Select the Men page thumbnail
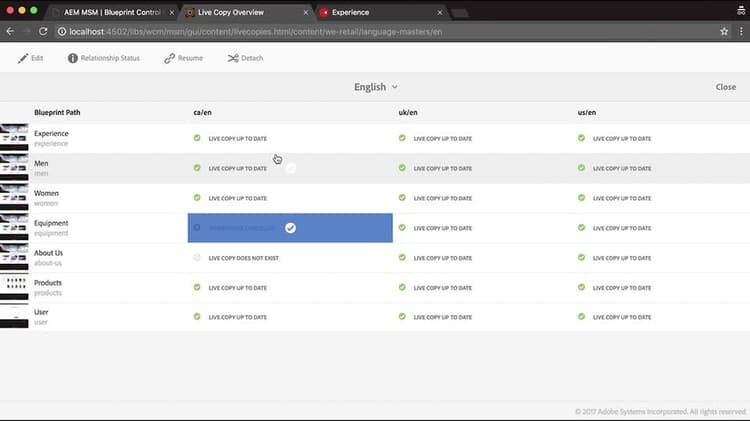Viewport: 750px width, 421px height. point(14,168)
